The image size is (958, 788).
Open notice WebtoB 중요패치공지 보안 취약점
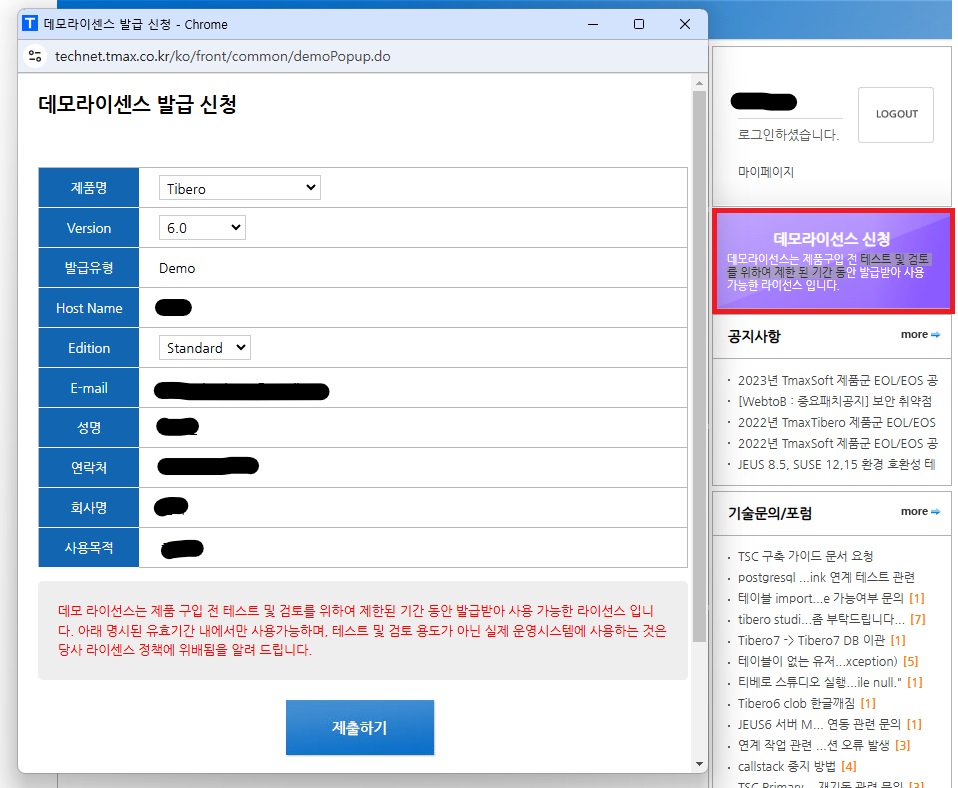(835, 401)
